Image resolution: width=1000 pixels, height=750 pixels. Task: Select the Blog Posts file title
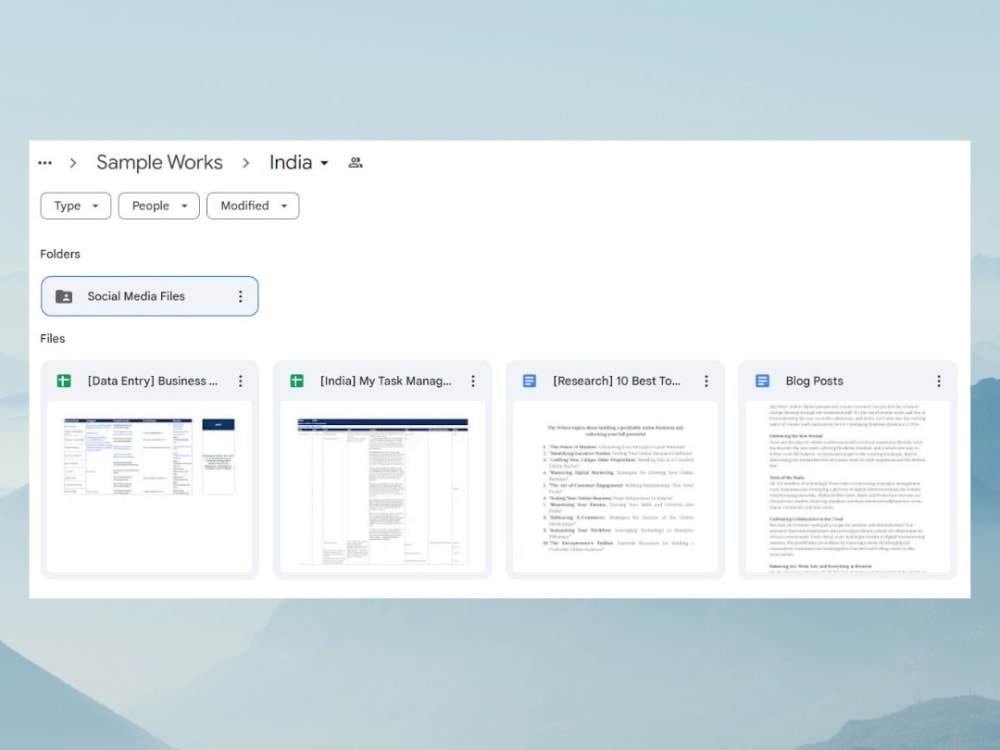[x=814, y=381]
